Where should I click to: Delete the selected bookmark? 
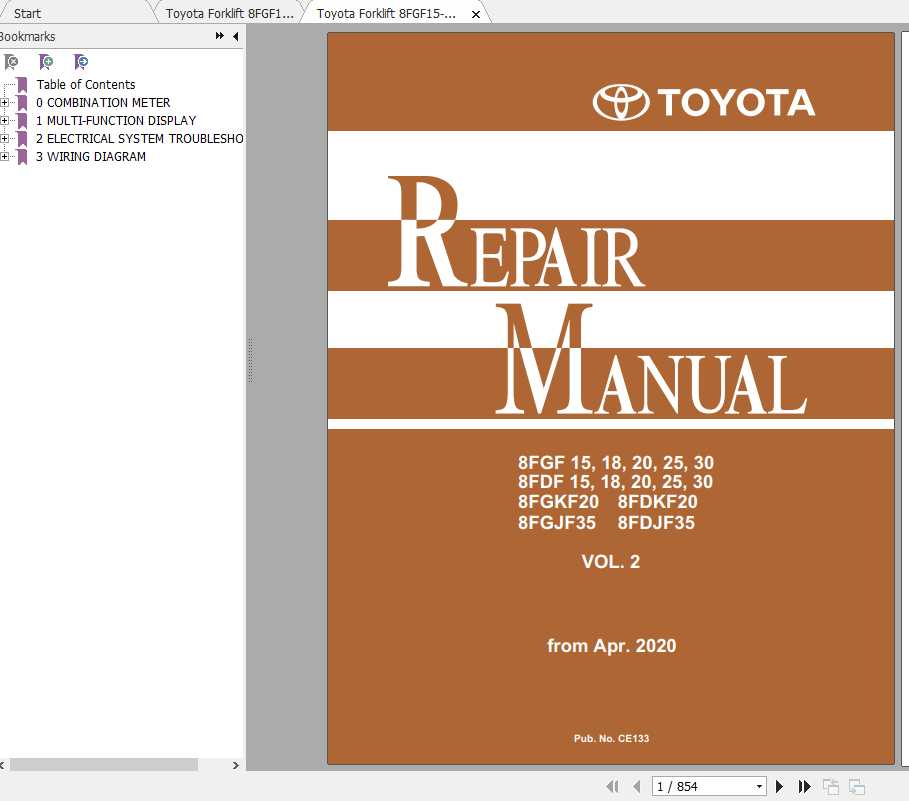point(12,62)
